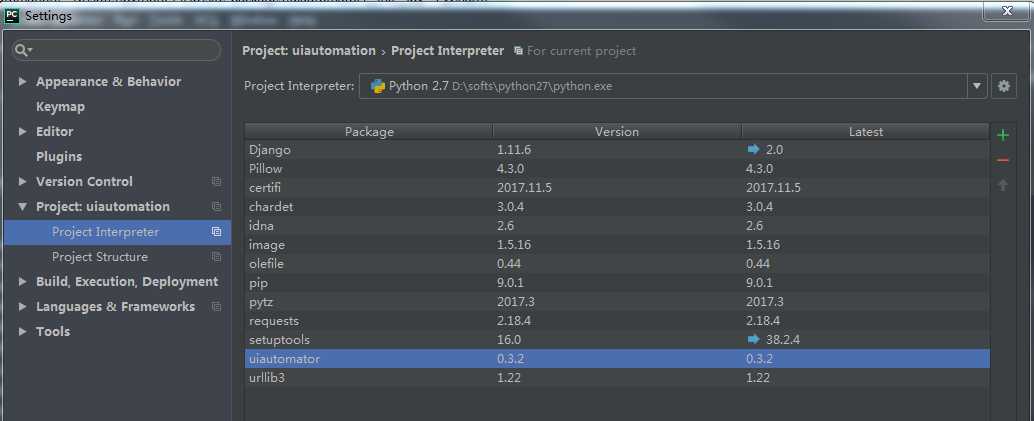Select the uiautomator package row
The image size is (1034, 421).
click(x=617, y=359)
